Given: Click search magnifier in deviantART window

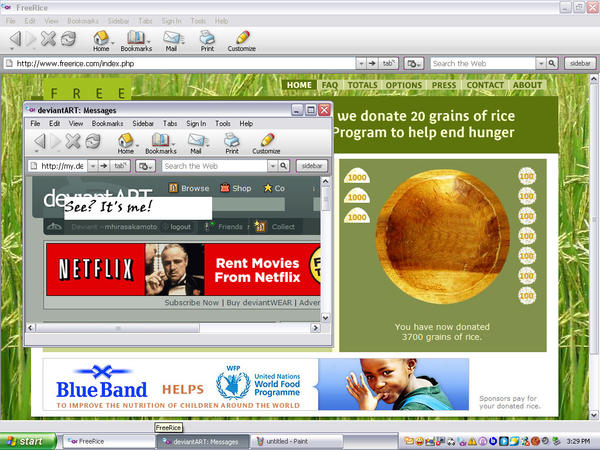Looking at the screenshot, I should click(x=284, y=166).
